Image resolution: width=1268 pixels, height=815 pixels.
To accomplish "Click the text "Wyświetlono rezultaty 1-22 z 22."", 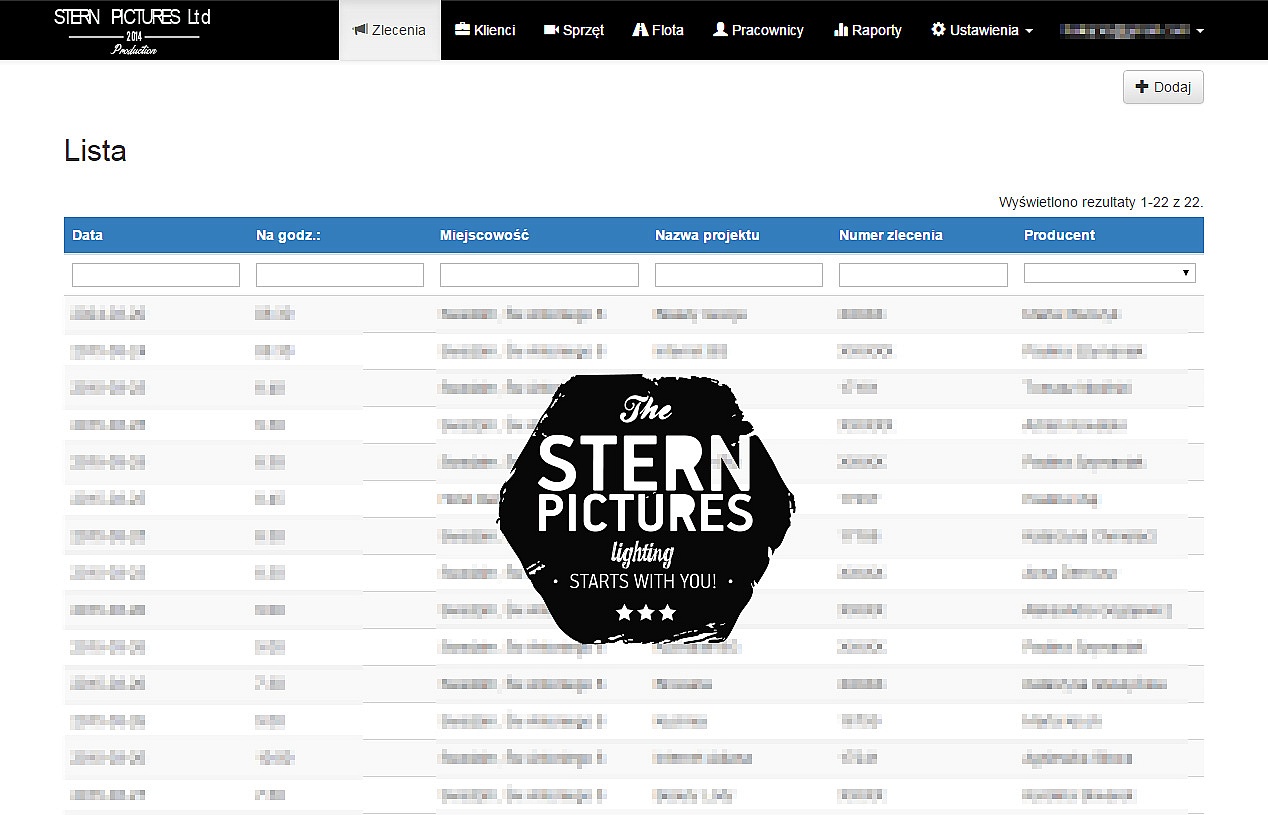I will point(1101,202).
